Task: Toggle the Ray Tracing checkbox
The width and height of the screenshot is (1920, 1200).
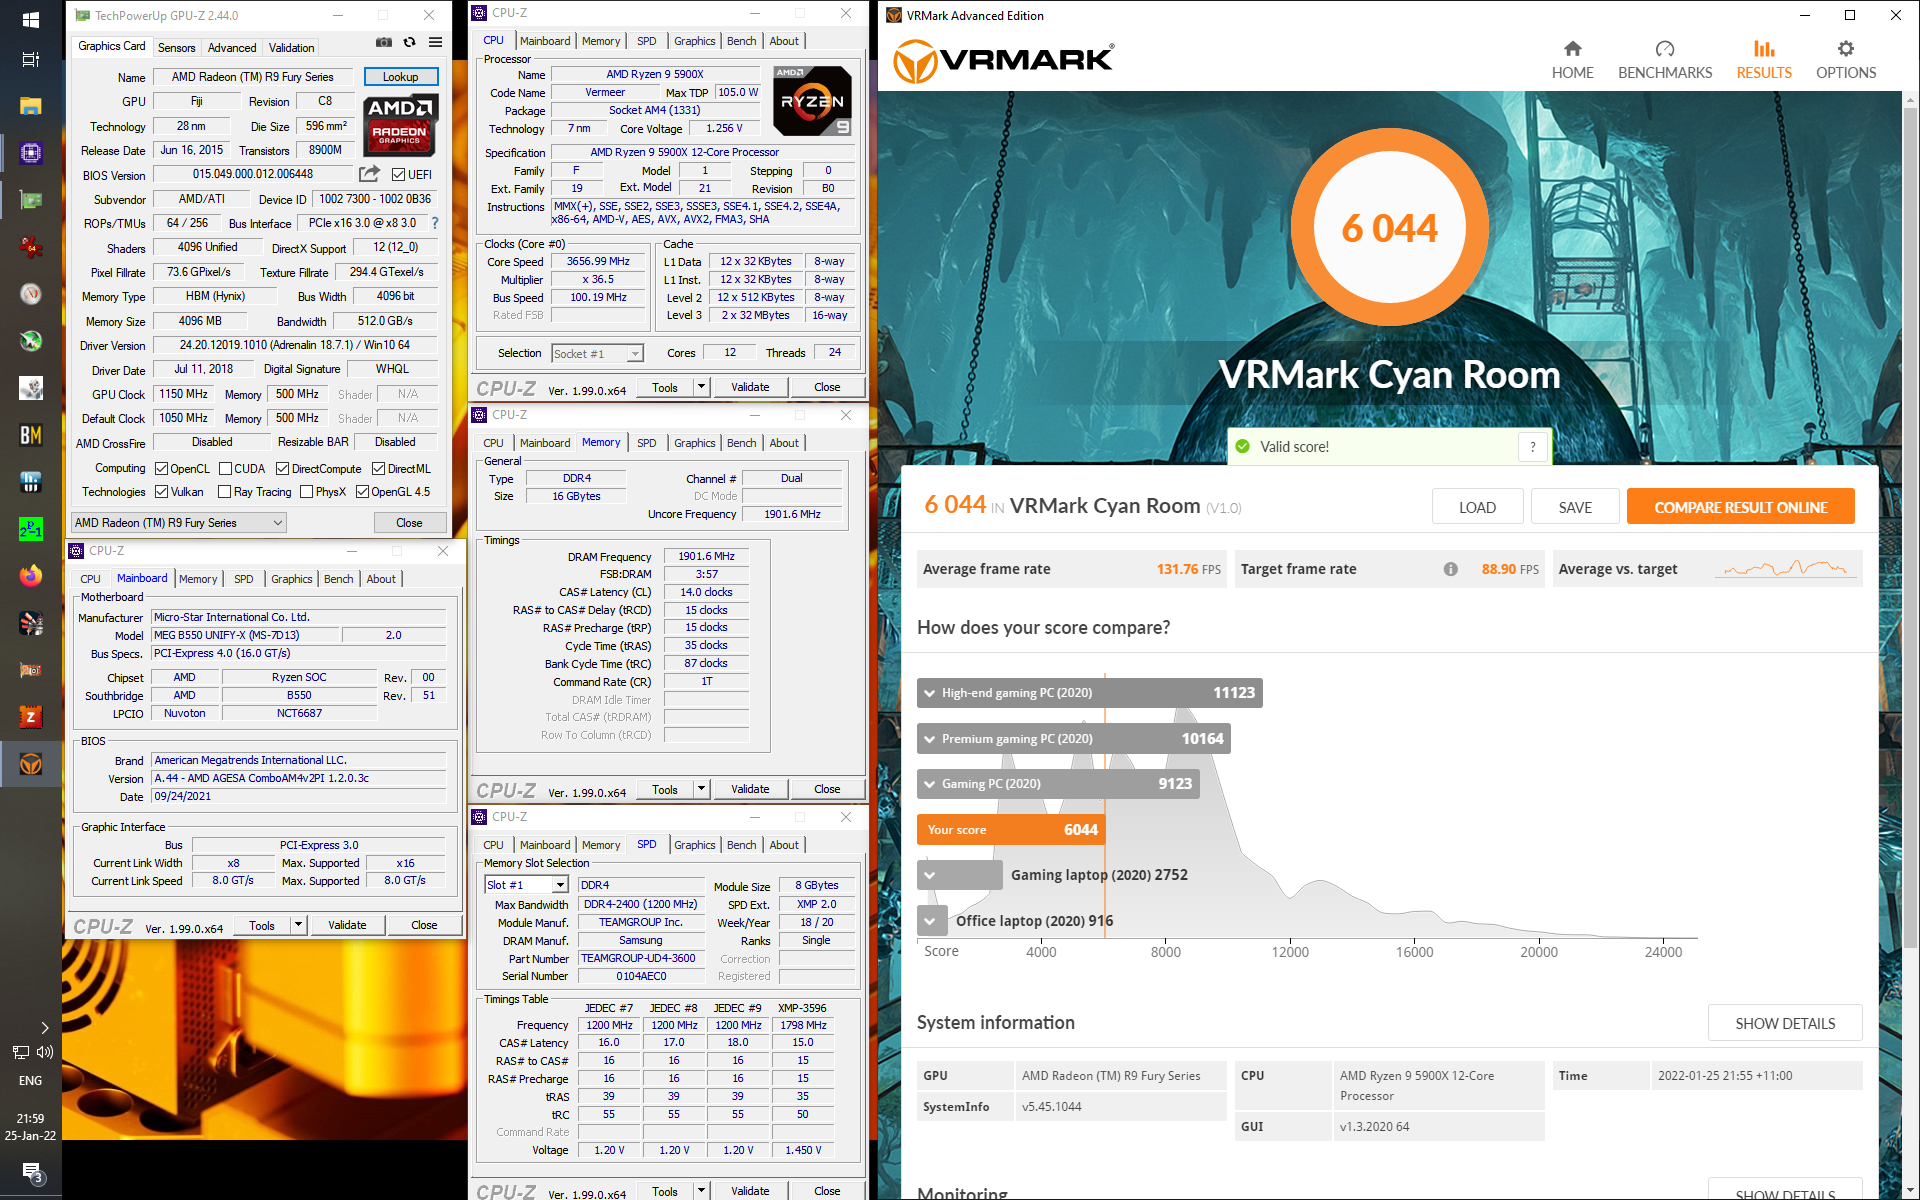Action: tap(225, 492)
